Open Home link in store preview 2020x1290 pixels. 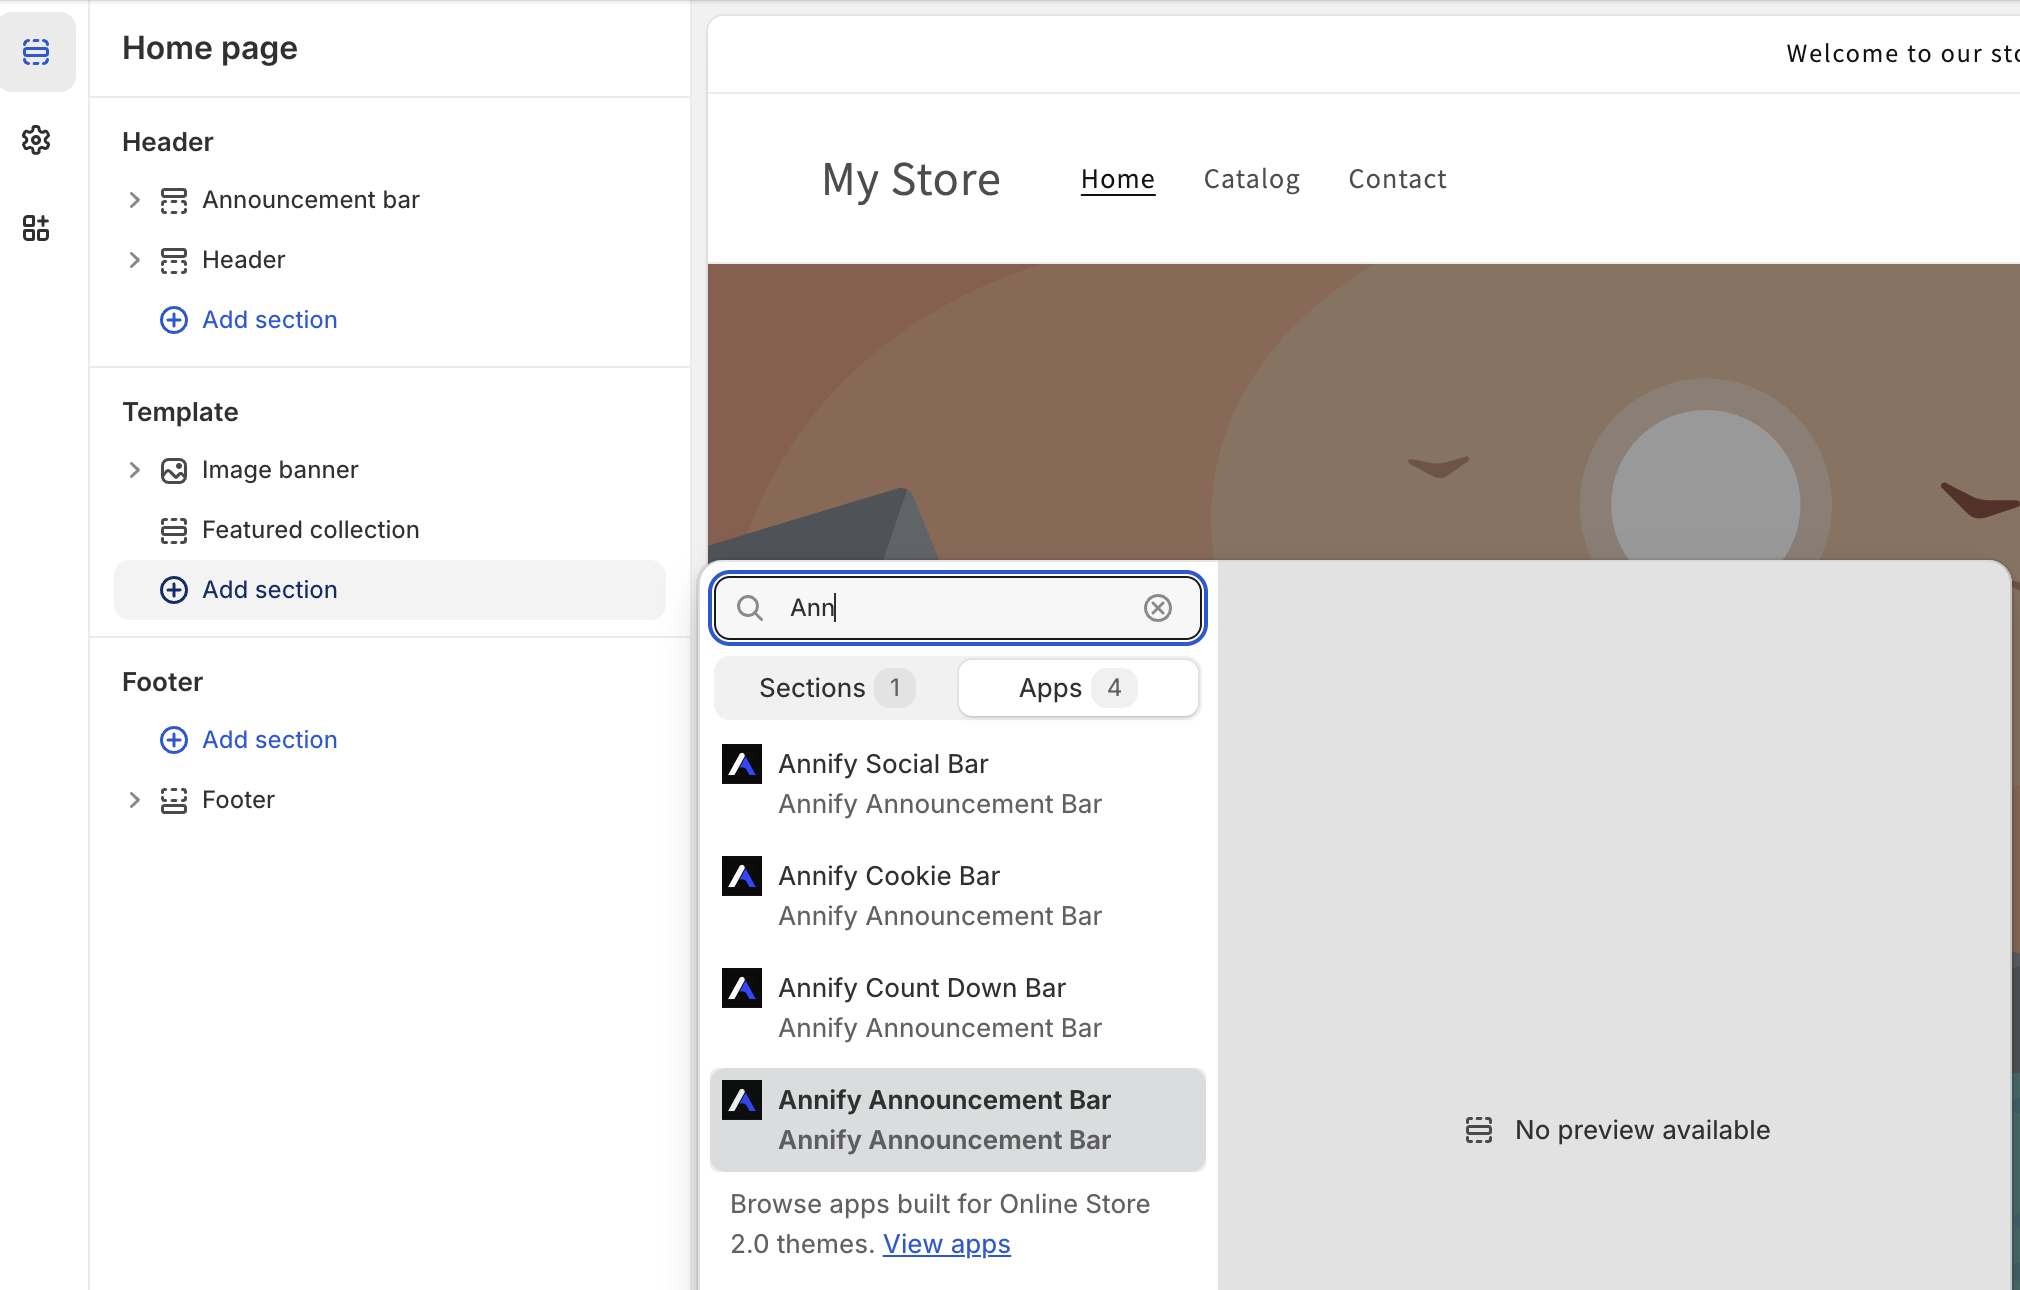[1118, 179]
